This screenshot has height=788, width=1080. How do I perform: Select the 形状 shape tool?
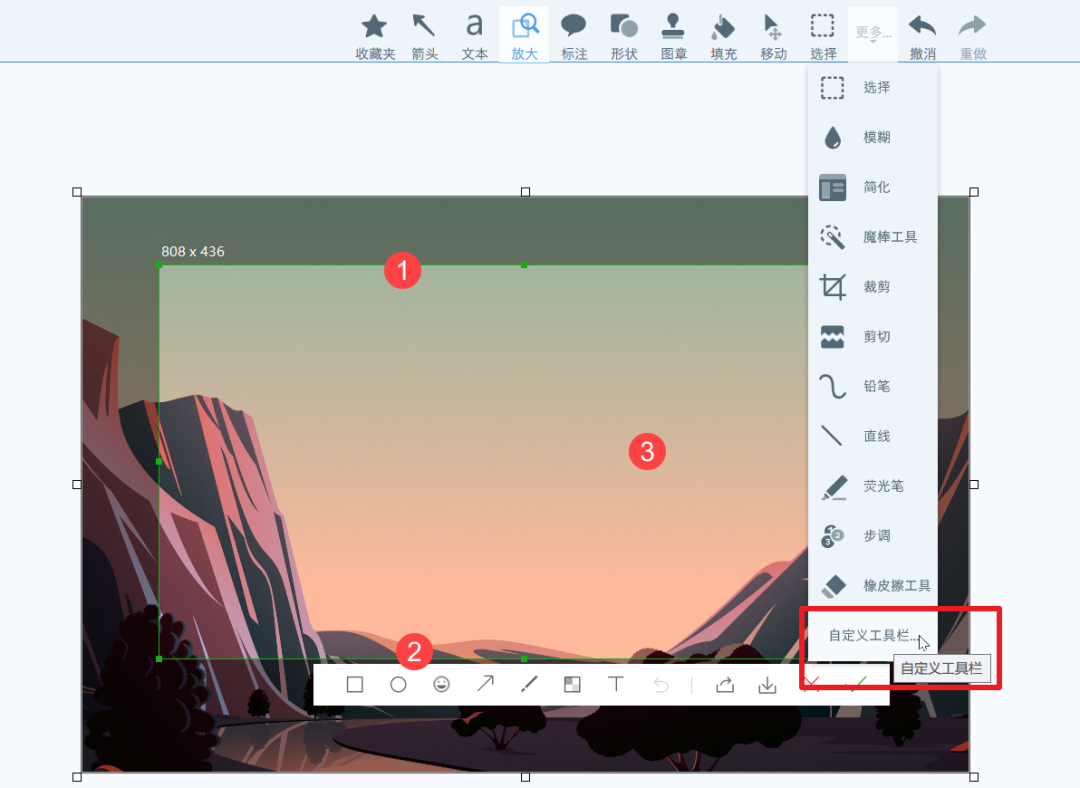pos(624,36)
